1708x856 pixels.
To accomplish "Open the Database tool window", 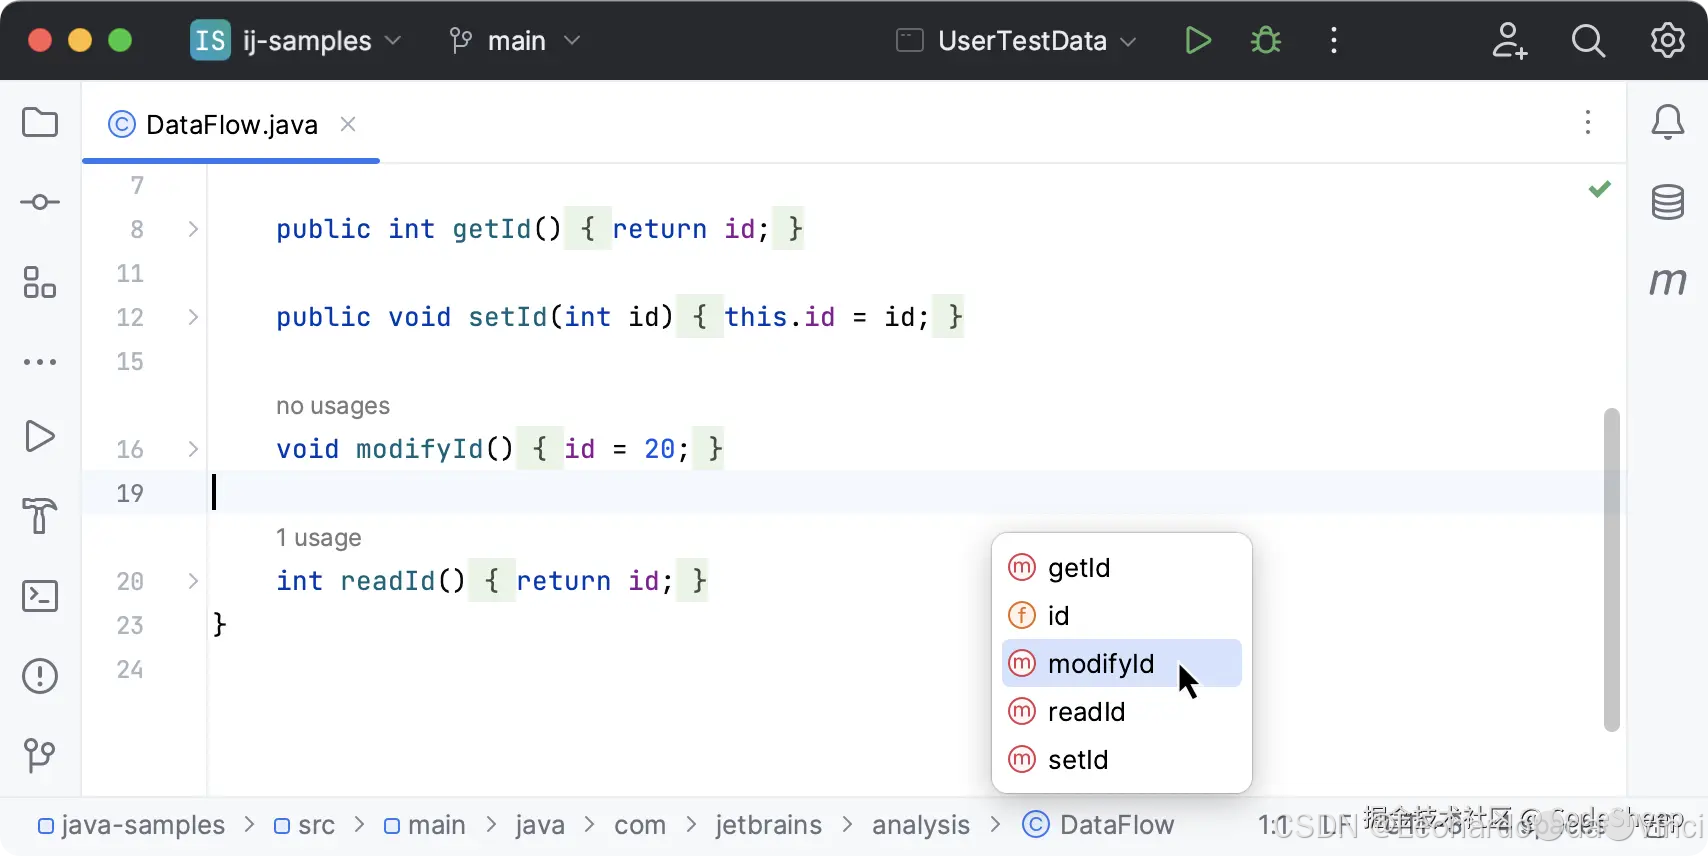I will coord(1667,202).
